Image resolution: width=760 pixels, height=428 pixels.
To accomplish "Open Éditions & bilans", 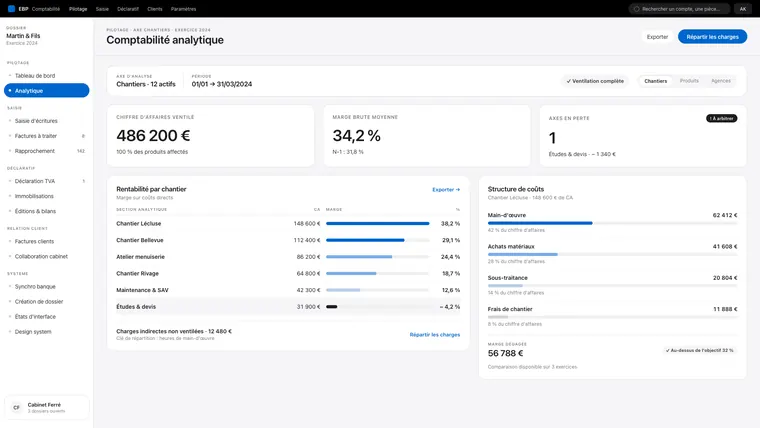I will point(47,211).
